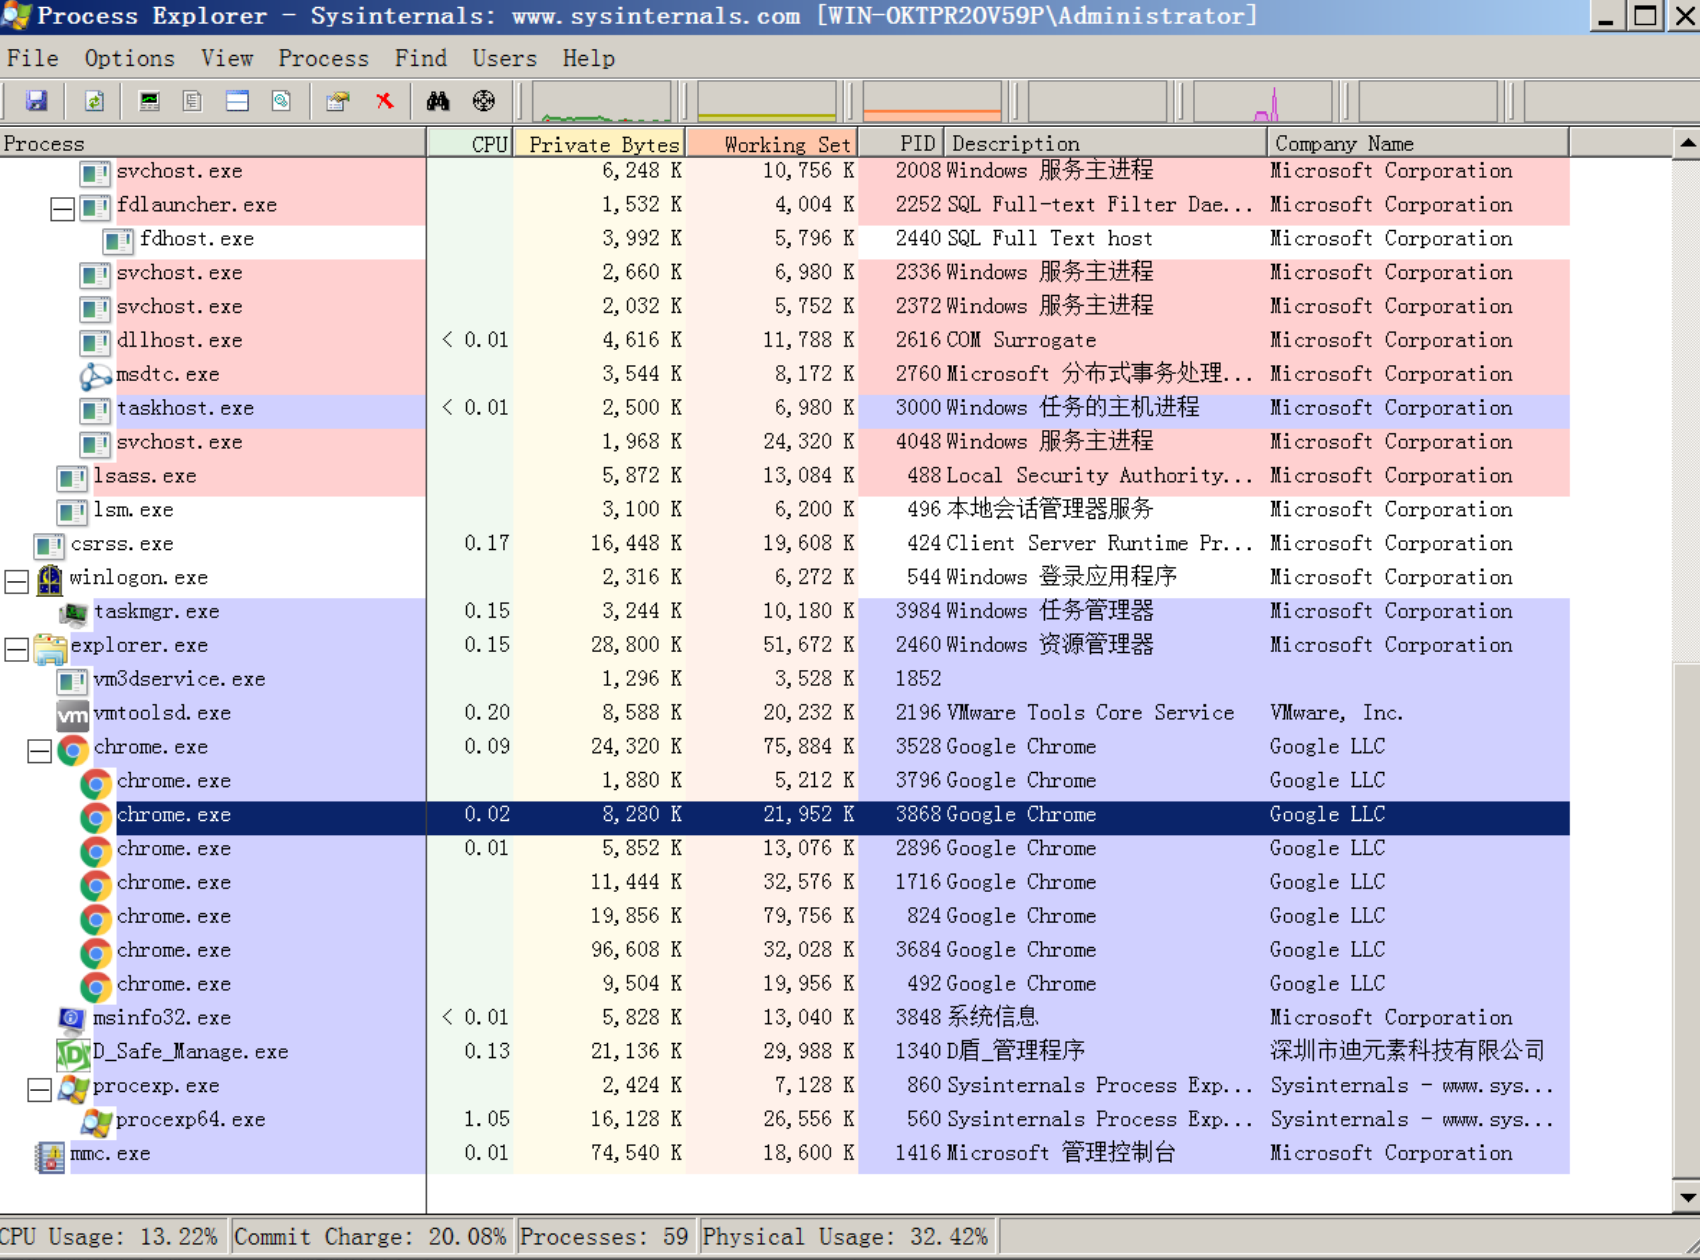1700x1260 pixels.
Task: Select svchost.exe row with PID 4048
Action: click(785, 443)
